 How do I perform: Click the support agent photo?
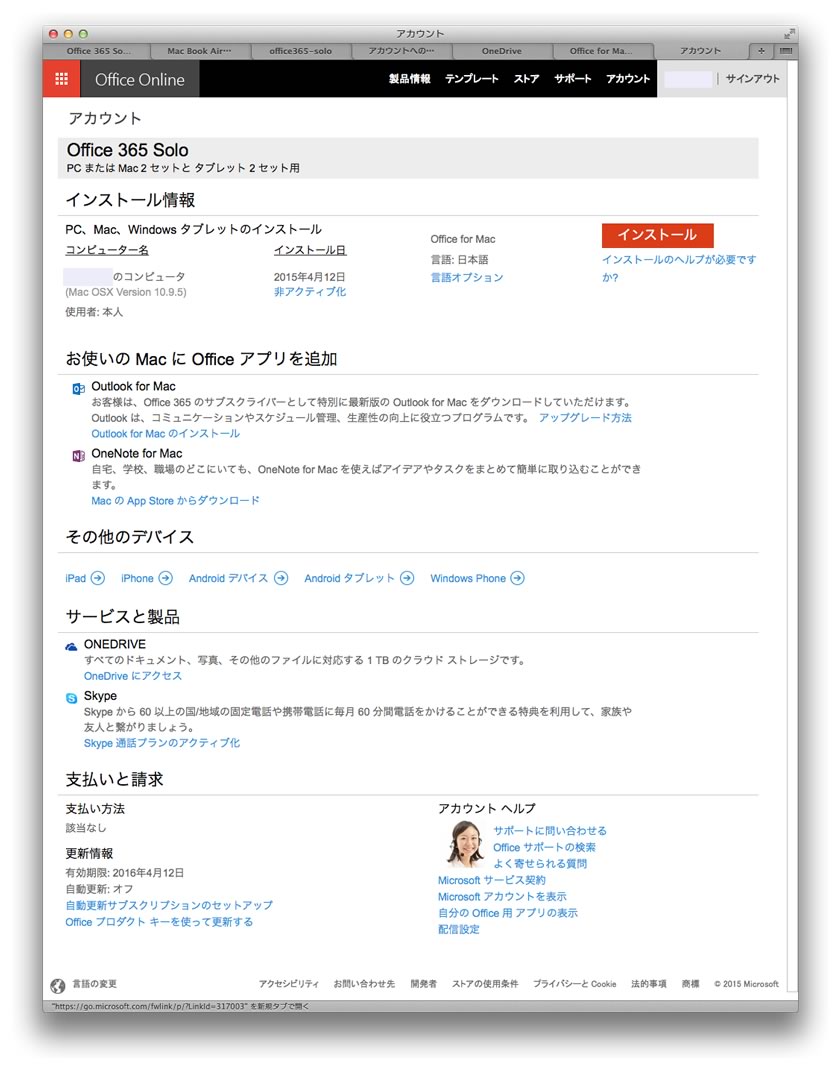[x=464, y=844]
